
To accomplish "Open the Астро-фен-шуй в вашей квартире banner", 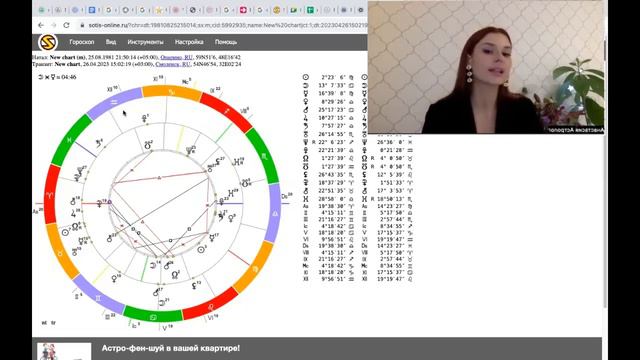I will click(x=171, y=348).
